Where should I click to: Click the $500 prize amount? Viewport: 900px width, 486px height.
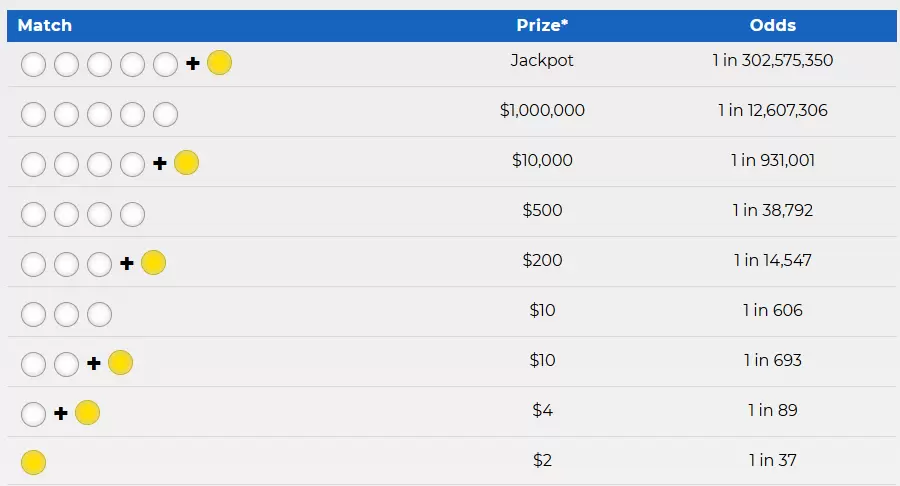tap(542, 210)
